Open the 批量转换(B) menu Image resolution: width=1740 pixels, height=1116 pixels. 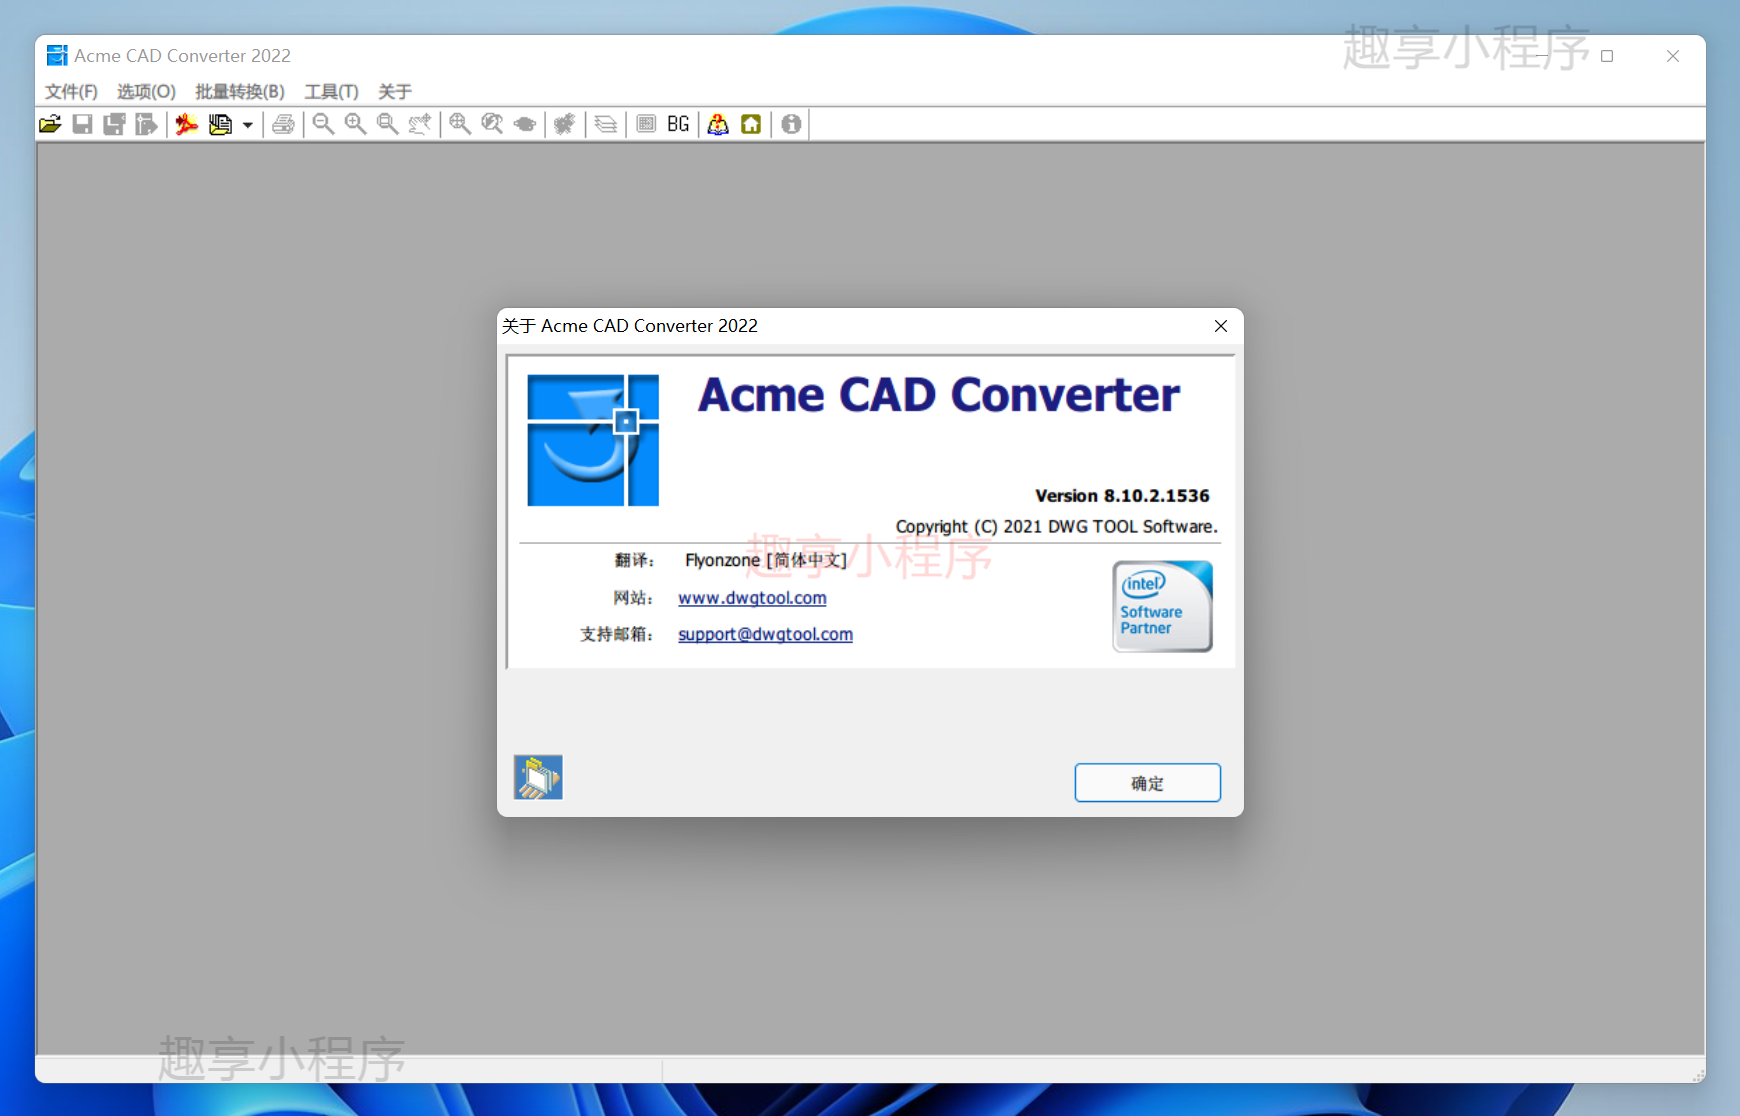[x=240, y=91]
